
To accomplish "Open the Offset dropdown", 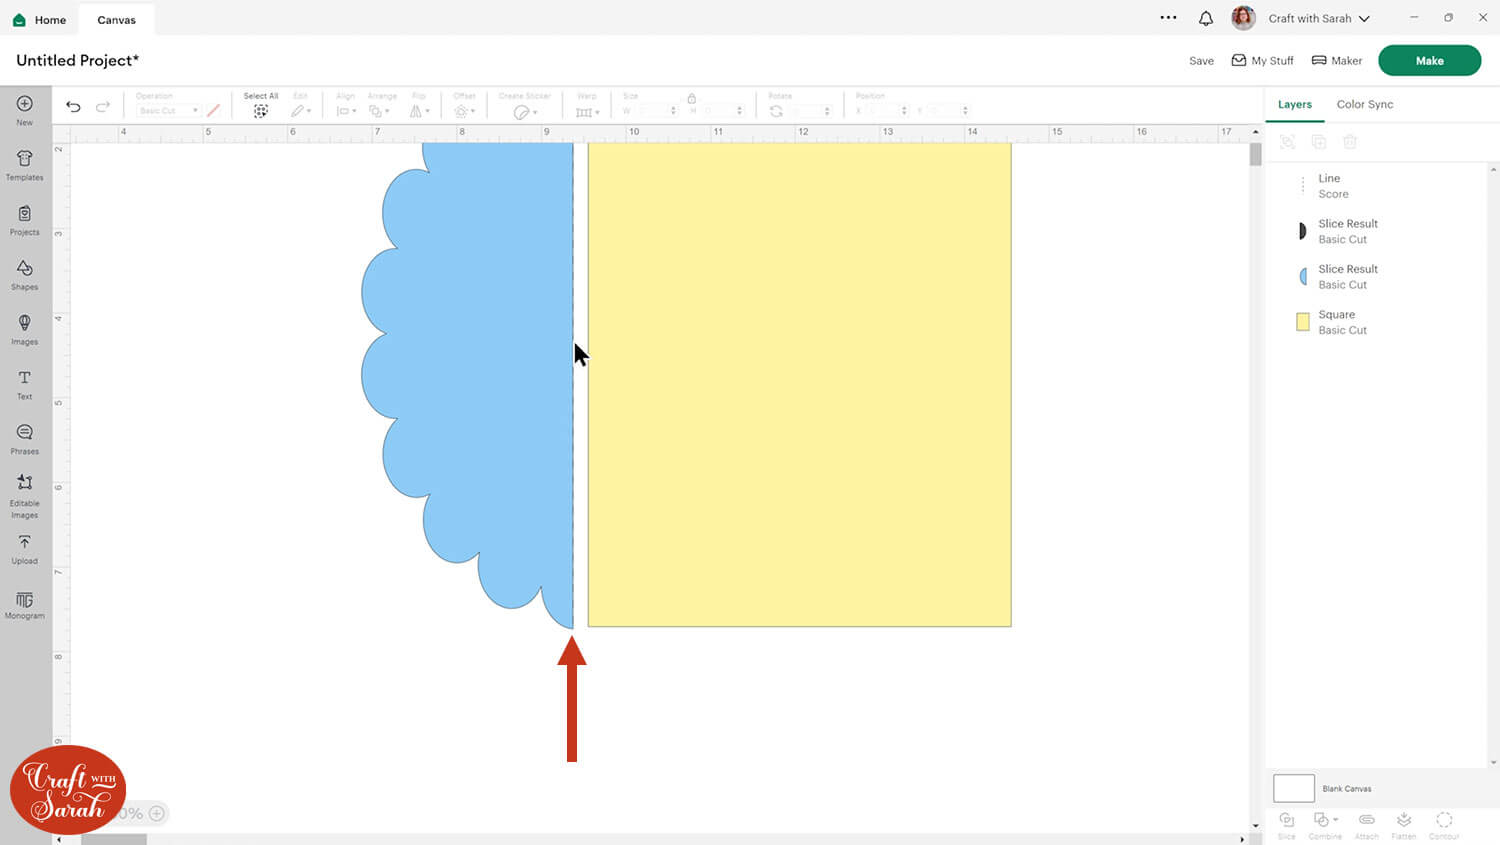I will pos(464,111).
